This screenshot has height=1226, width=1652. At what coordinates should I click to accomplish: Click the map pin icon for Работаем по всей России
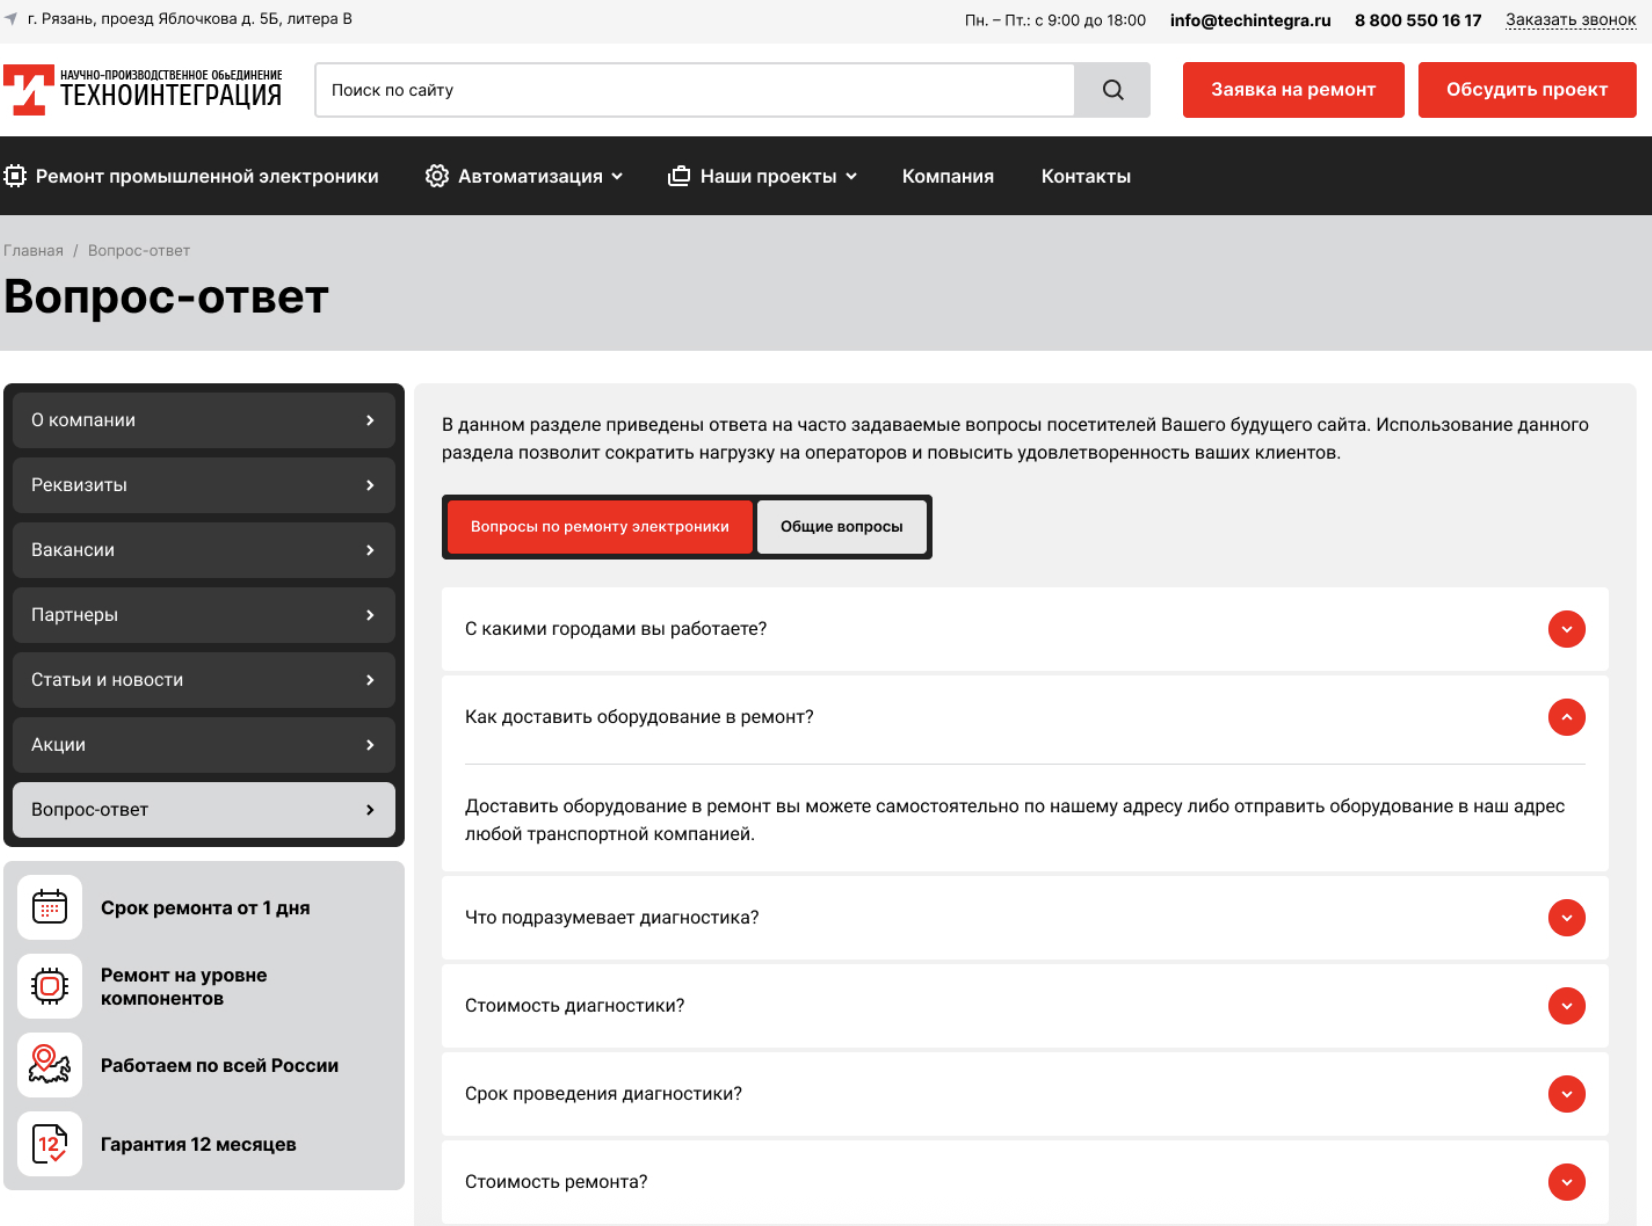click(x=50, y=1065)
